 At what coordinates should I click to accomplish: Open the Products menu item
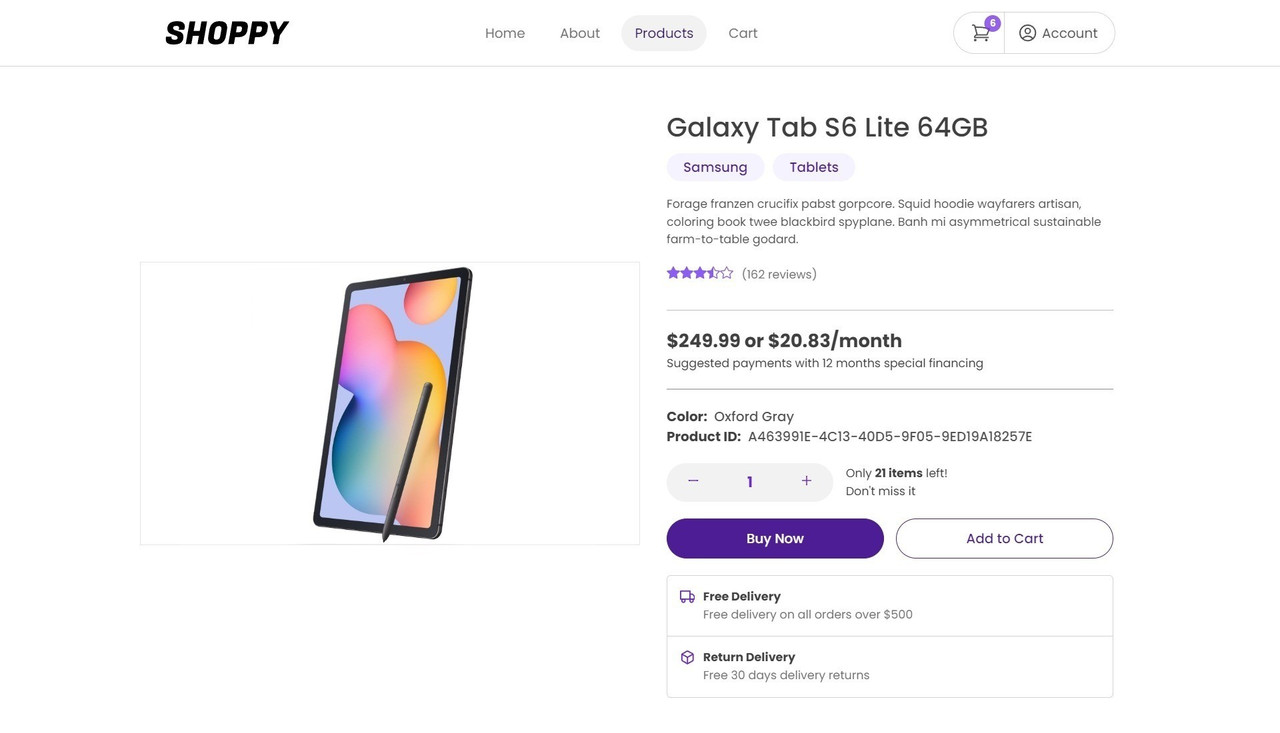coord(663,33)
